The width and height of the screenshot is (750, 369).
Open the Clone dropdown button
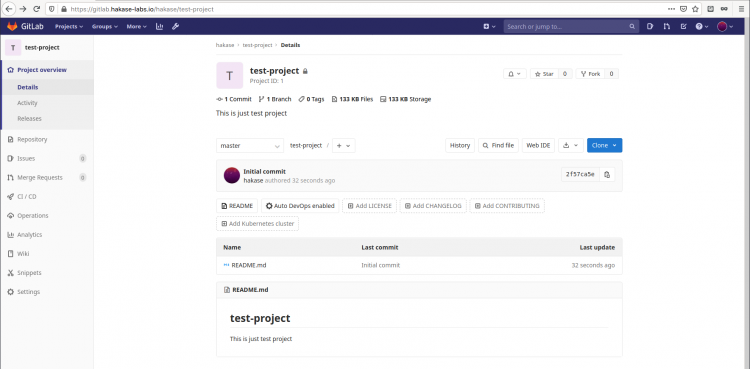(x=605, y=145)
